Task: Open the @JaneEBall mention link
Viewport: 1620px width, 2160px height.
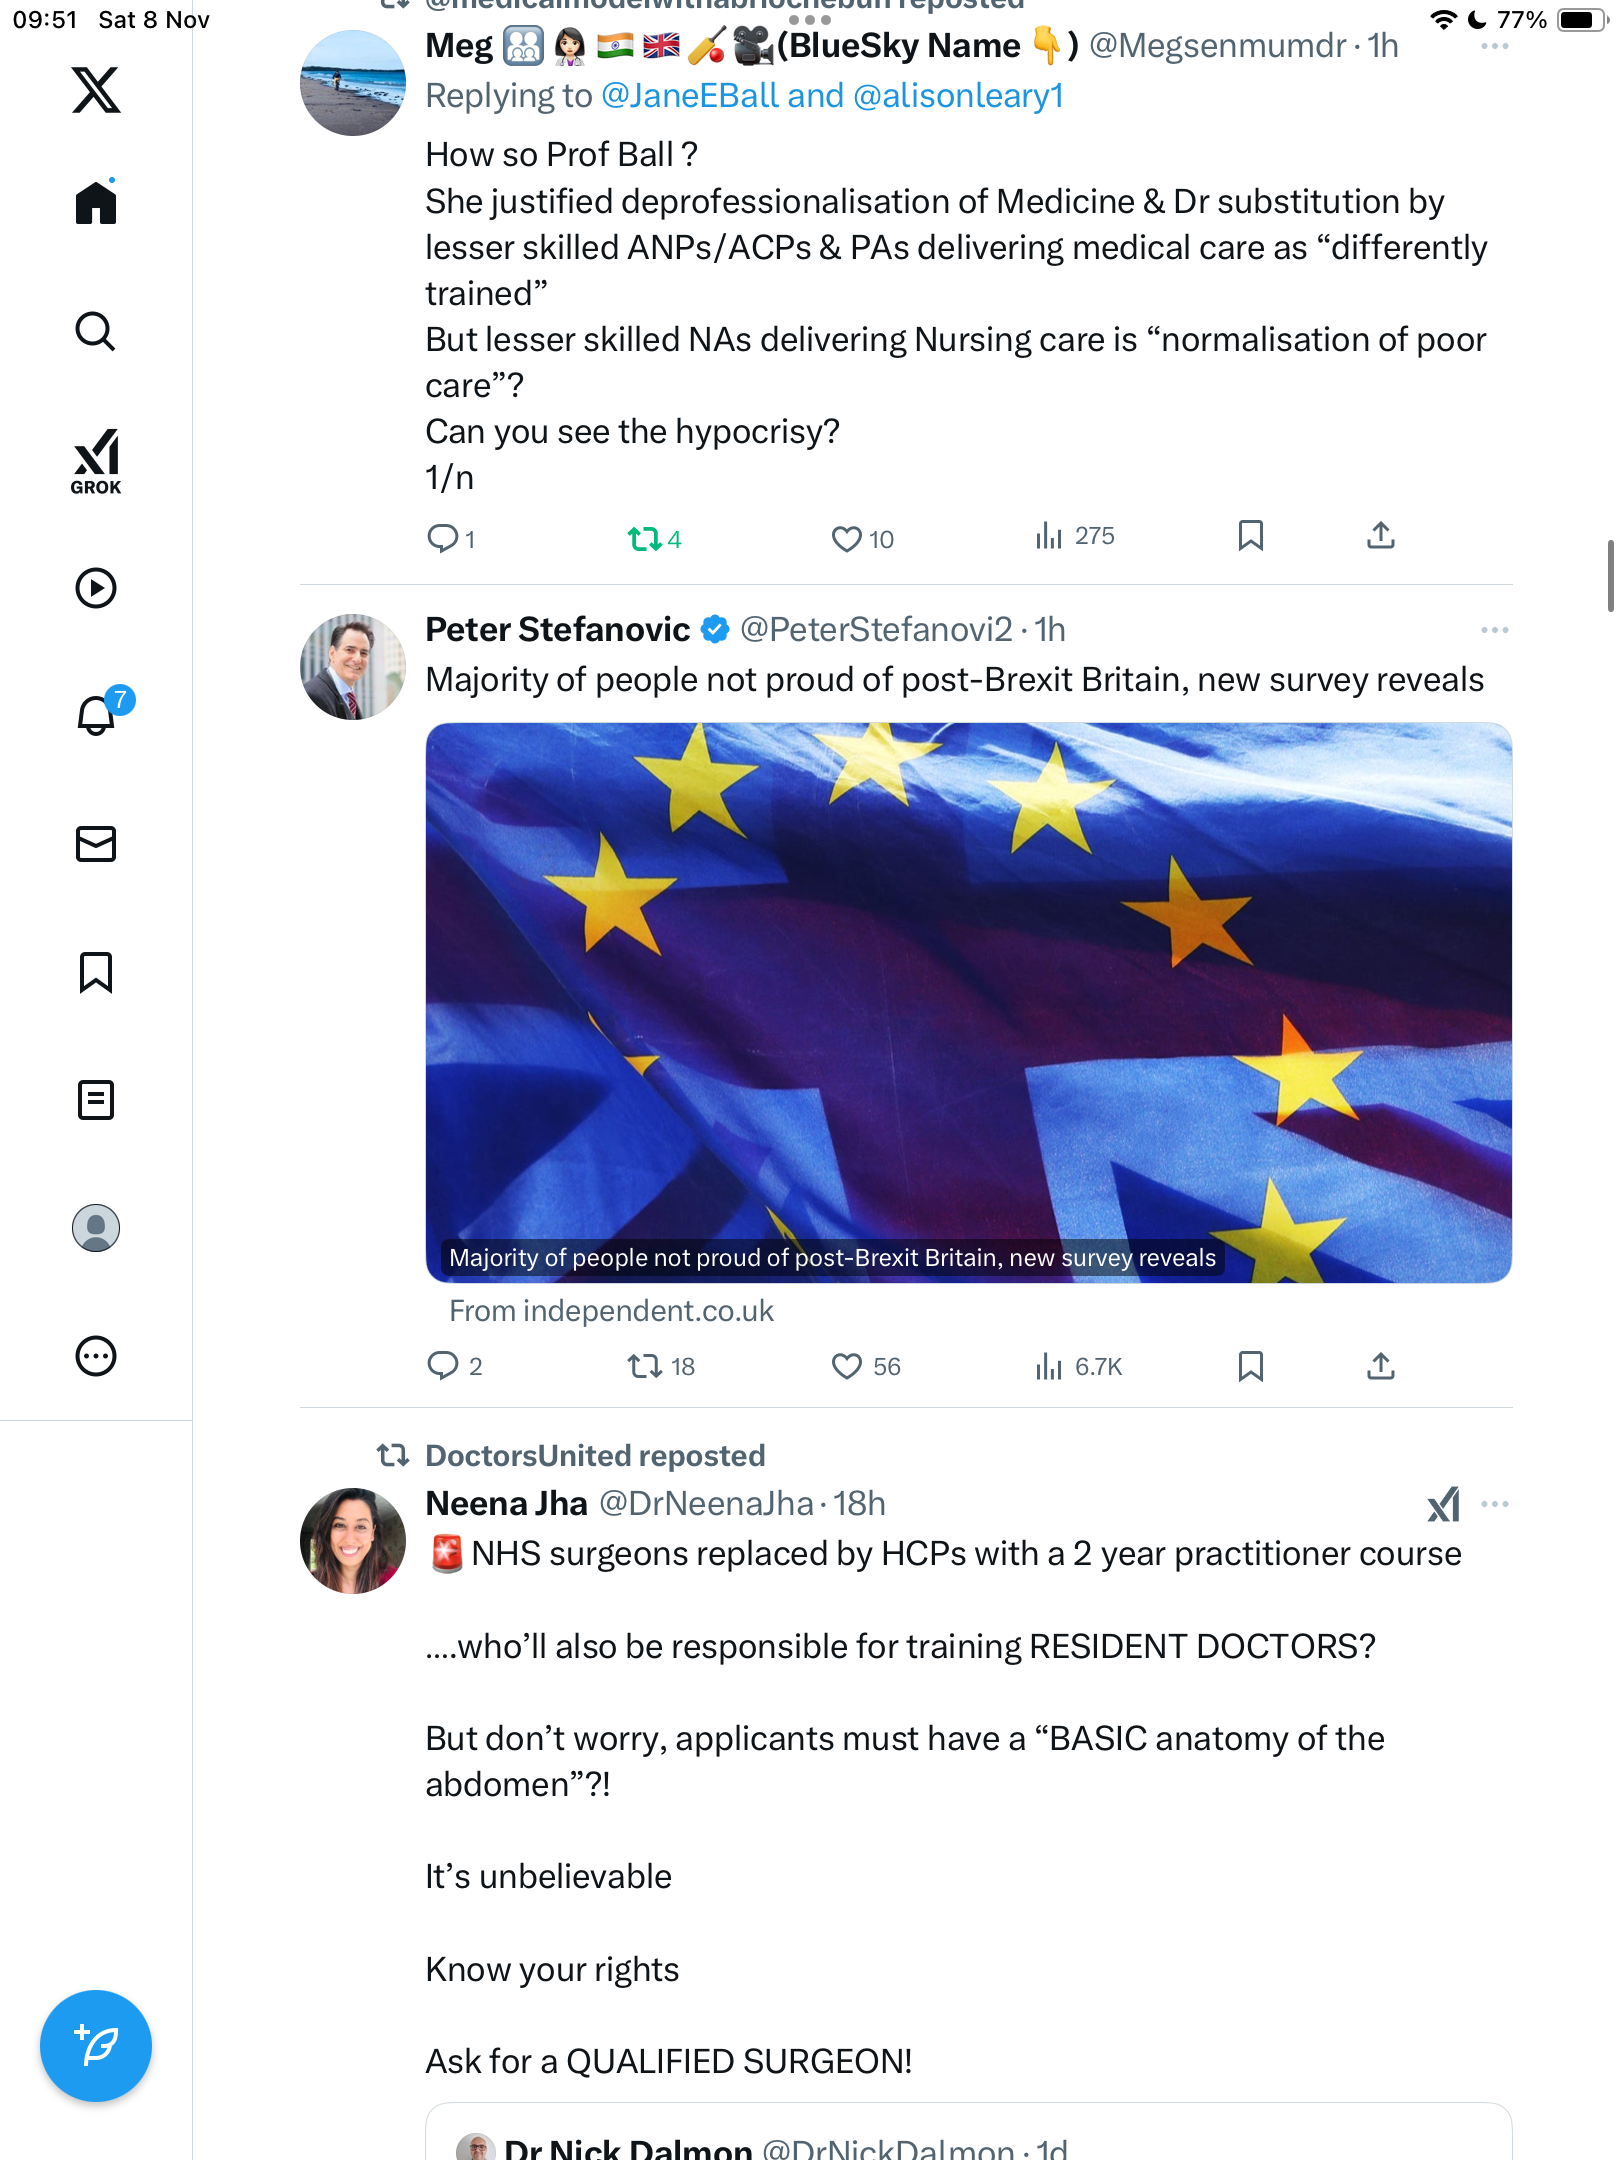Action: coord(689,96)
